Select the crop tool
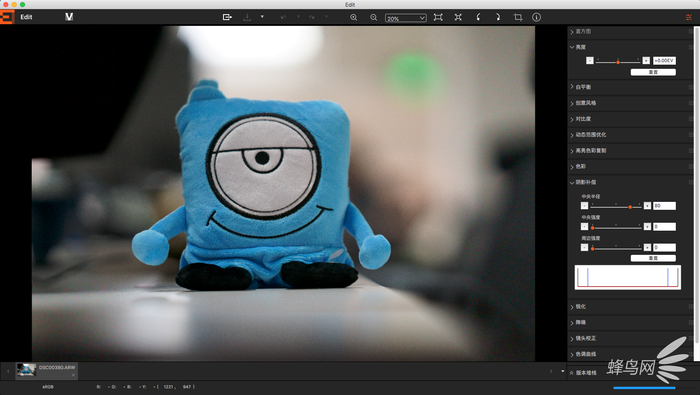Screen dimensions: 700x395 click(518, 17)
